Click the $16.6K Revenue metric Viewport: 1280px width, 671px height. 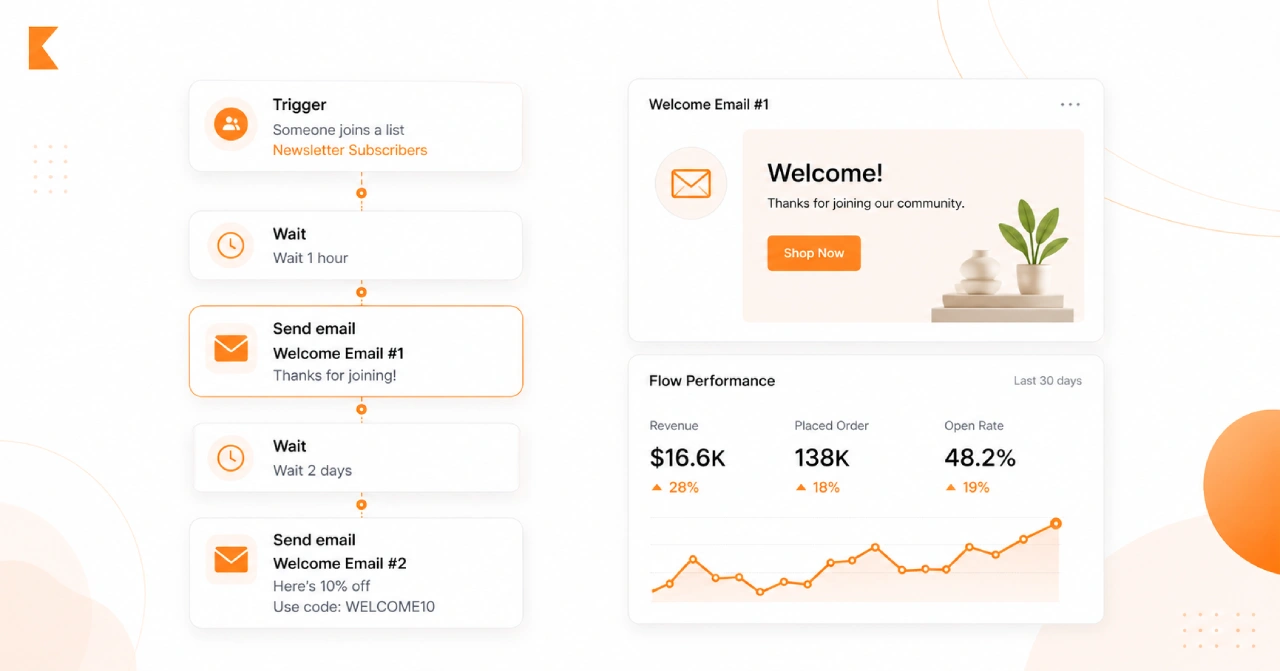tap(688, 457)
